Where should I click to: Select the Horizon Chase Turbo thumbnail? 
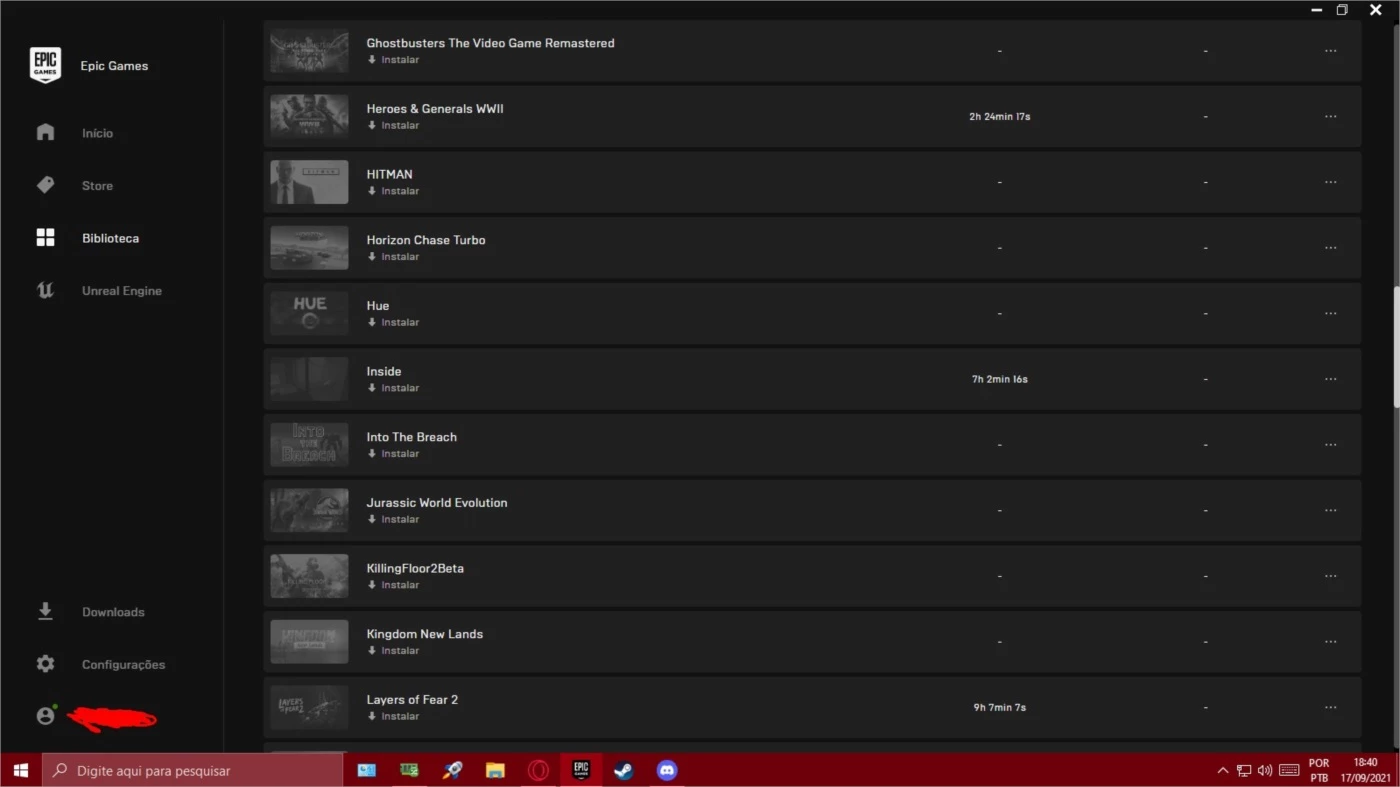pos(309,248)
